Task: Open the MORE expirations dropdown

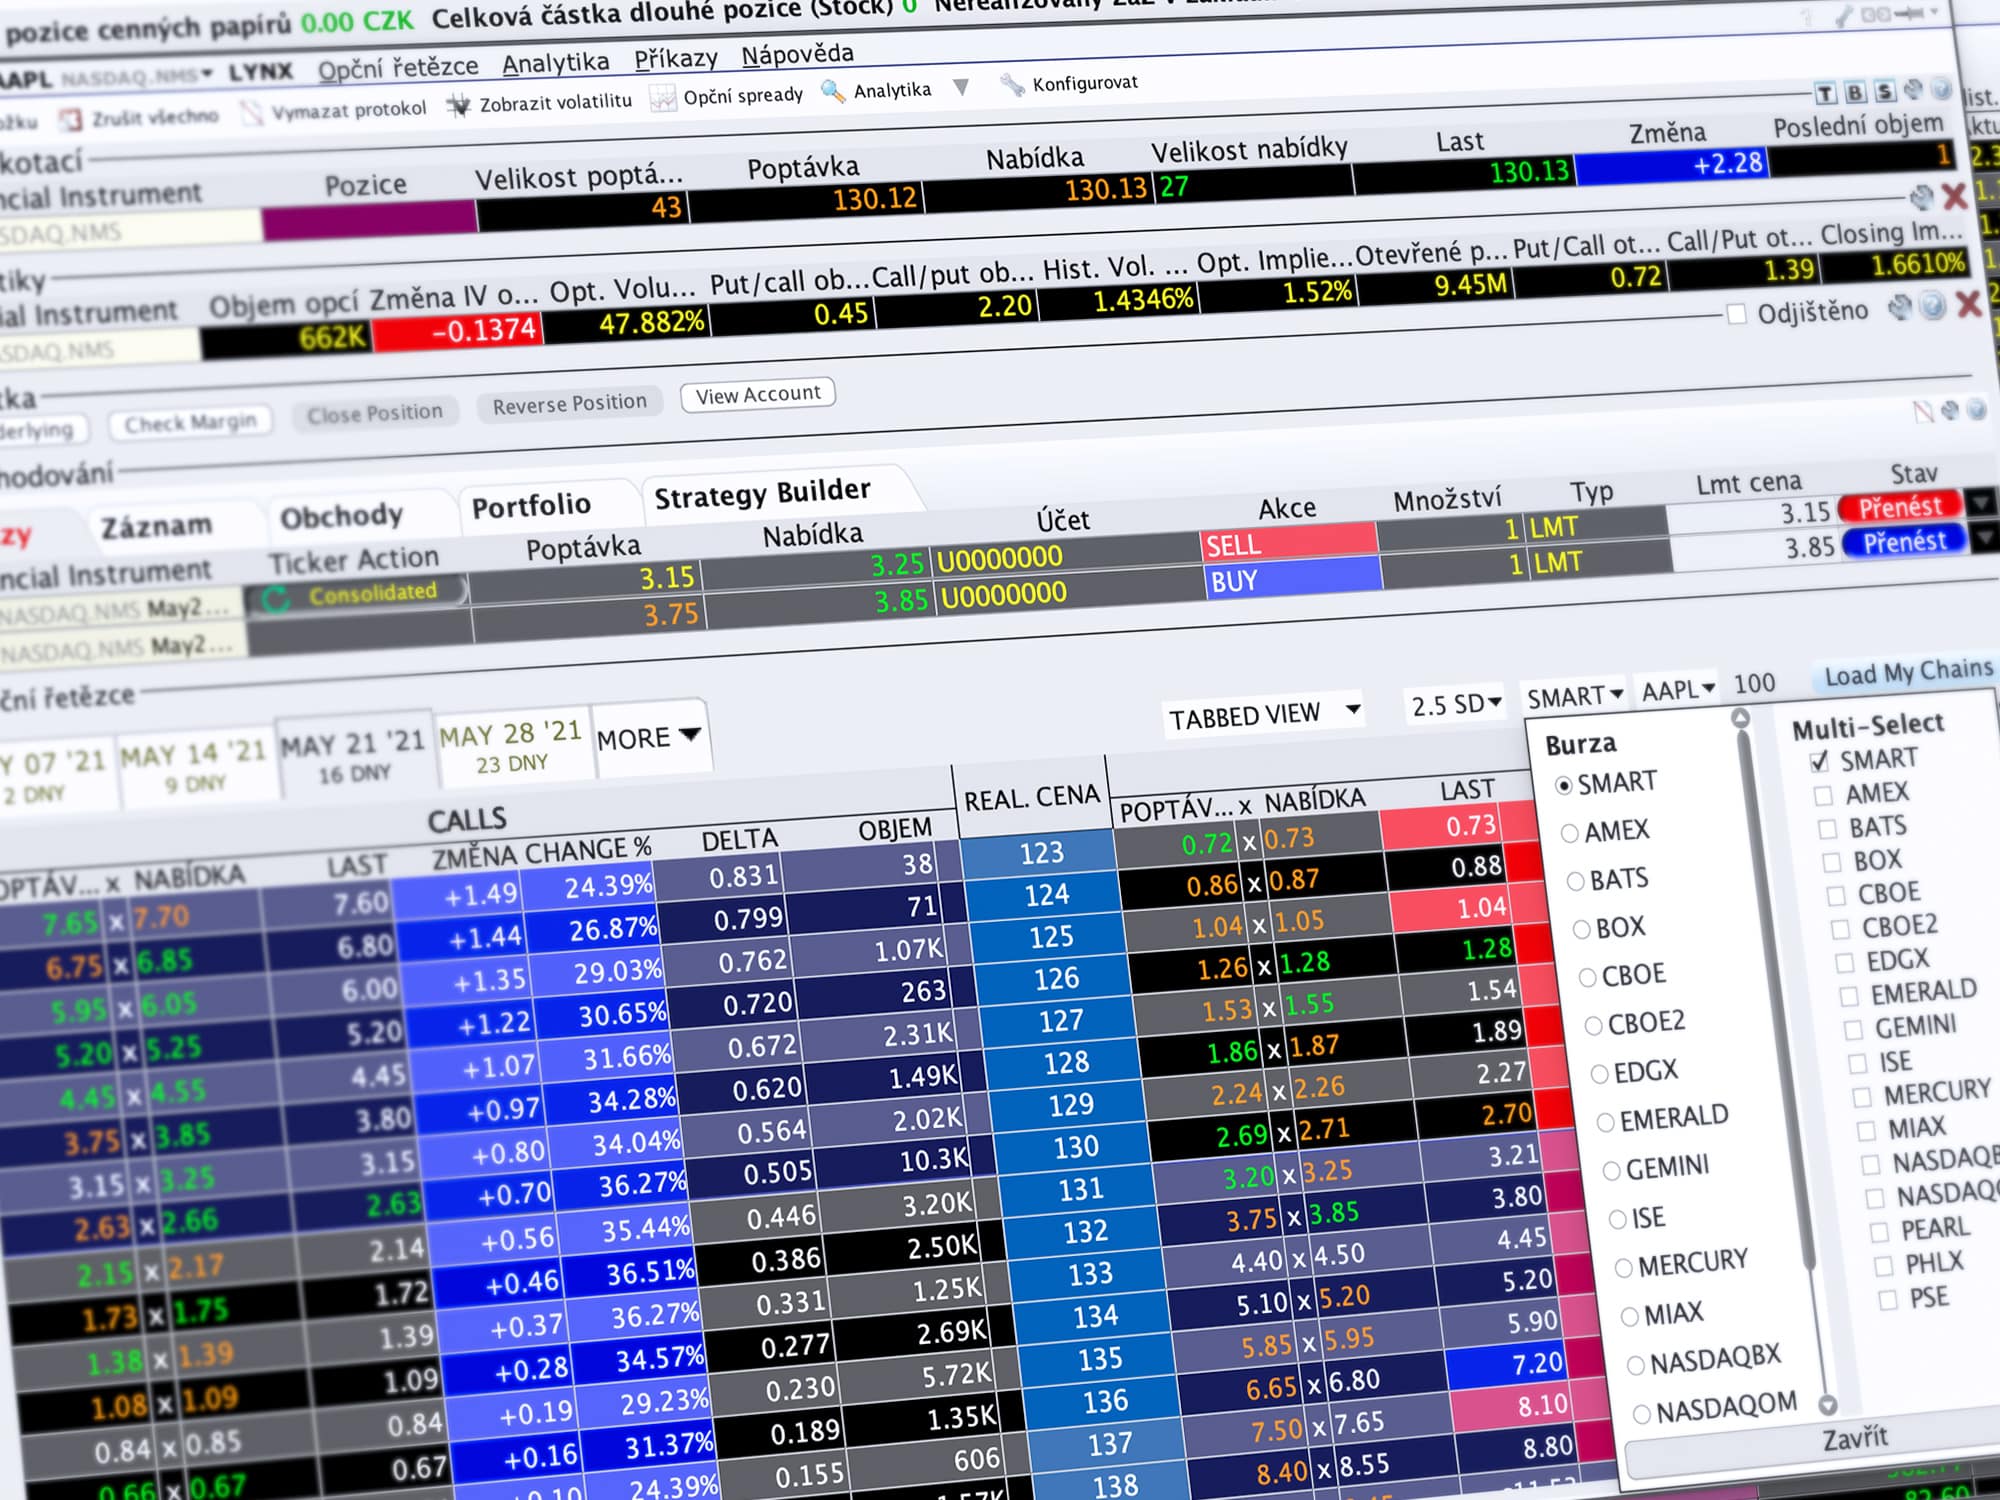Action: pyautogui.click(x=649, y=738)
